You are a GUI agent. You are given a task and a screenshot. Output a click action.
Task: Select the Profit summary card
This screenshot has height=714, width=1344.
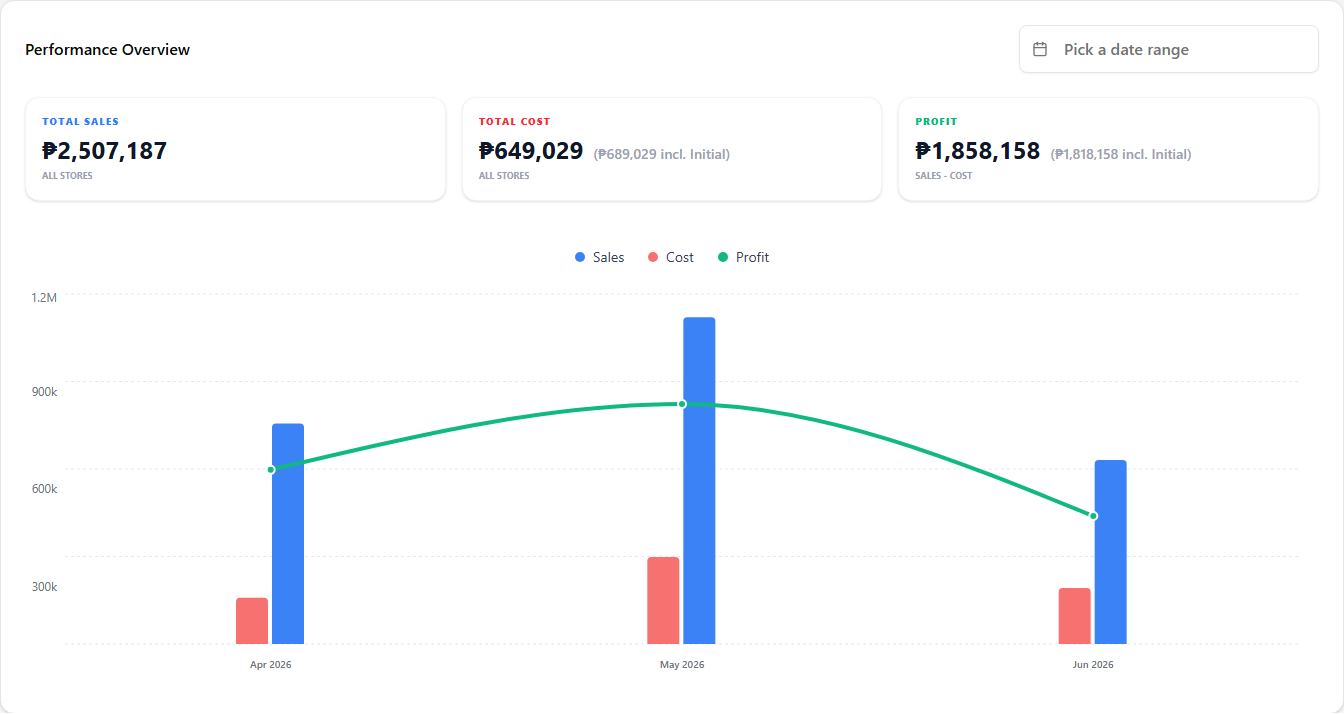click(x=1109, y=149)
